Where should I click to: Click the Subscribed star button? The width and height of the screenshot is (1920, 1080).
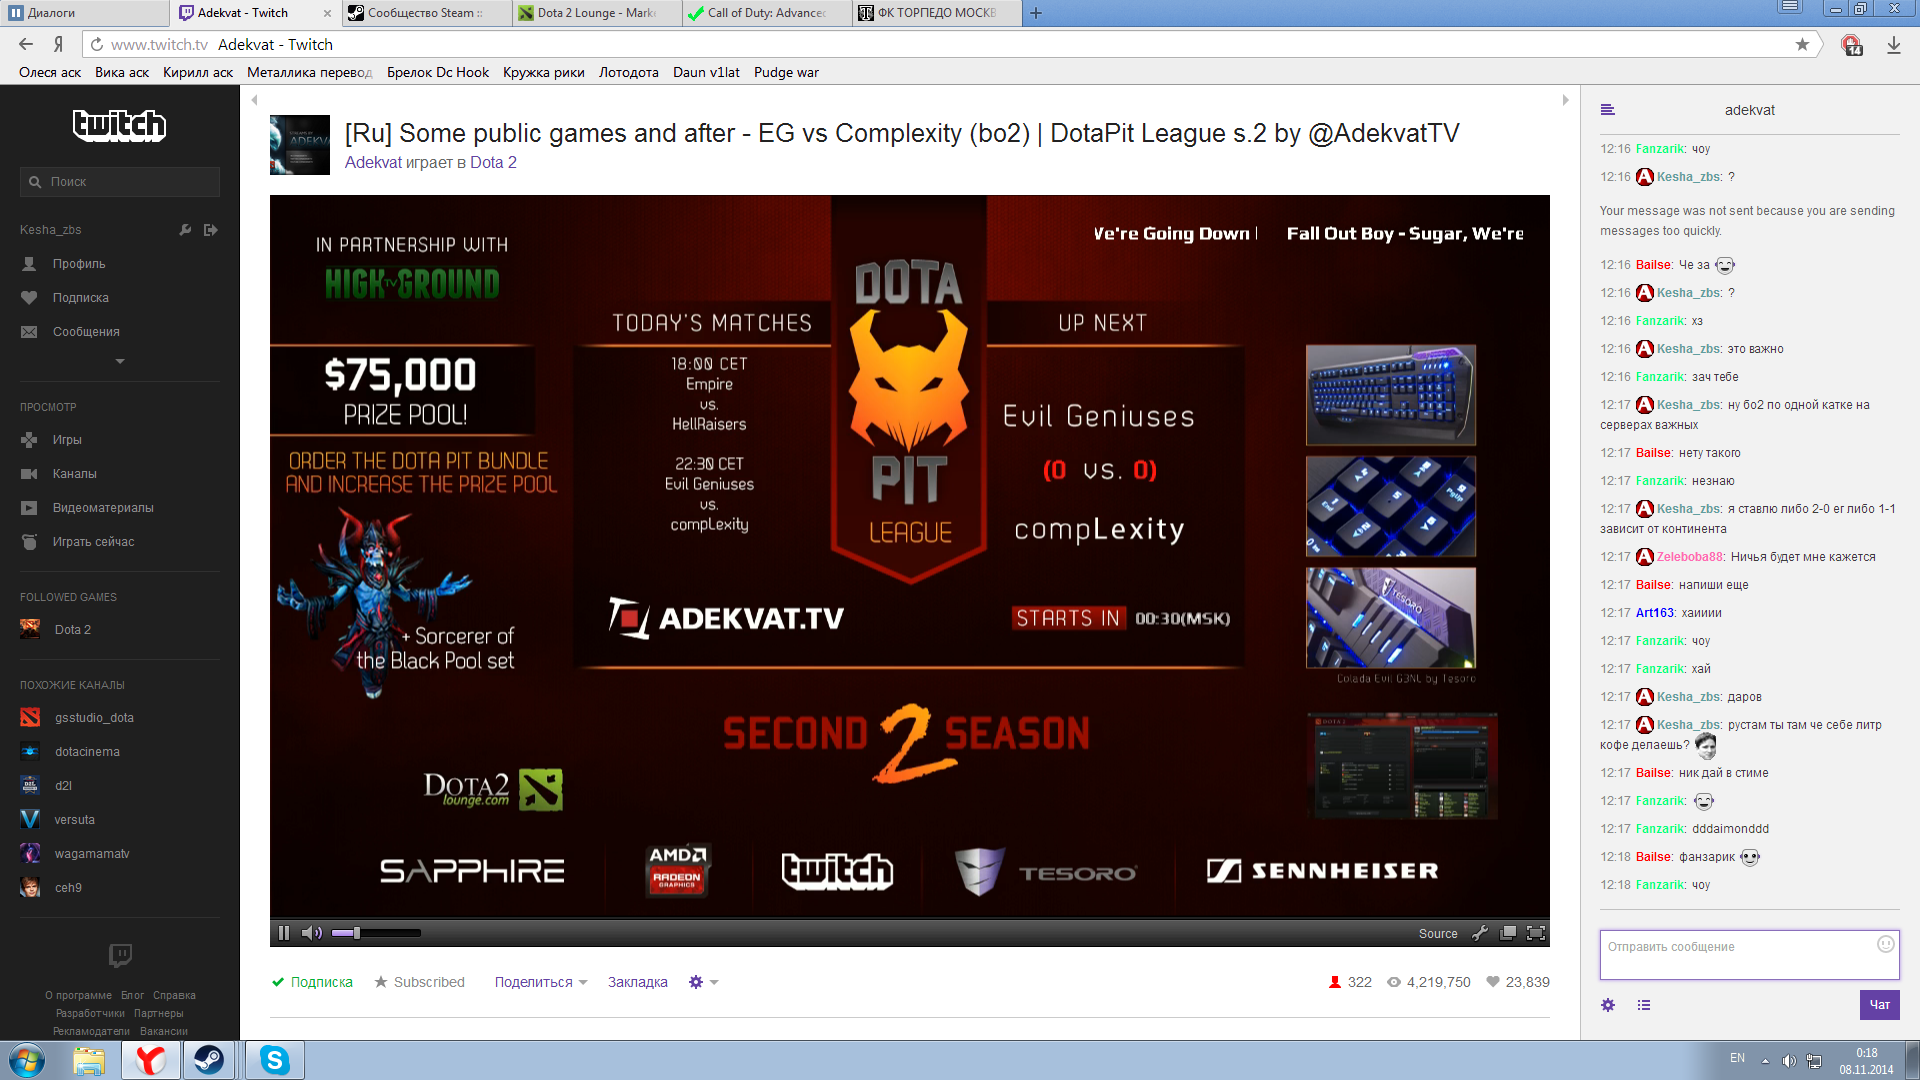419,982
